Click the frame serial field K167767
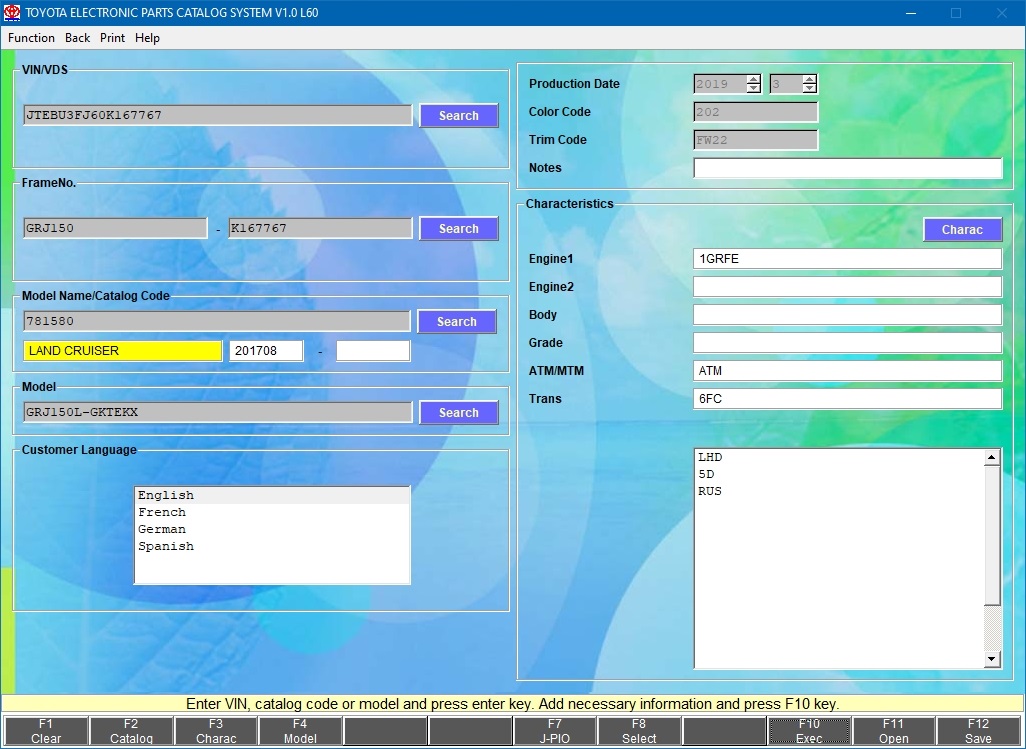The width and height of the screenshot is (1026, 749). coord(321,228)
